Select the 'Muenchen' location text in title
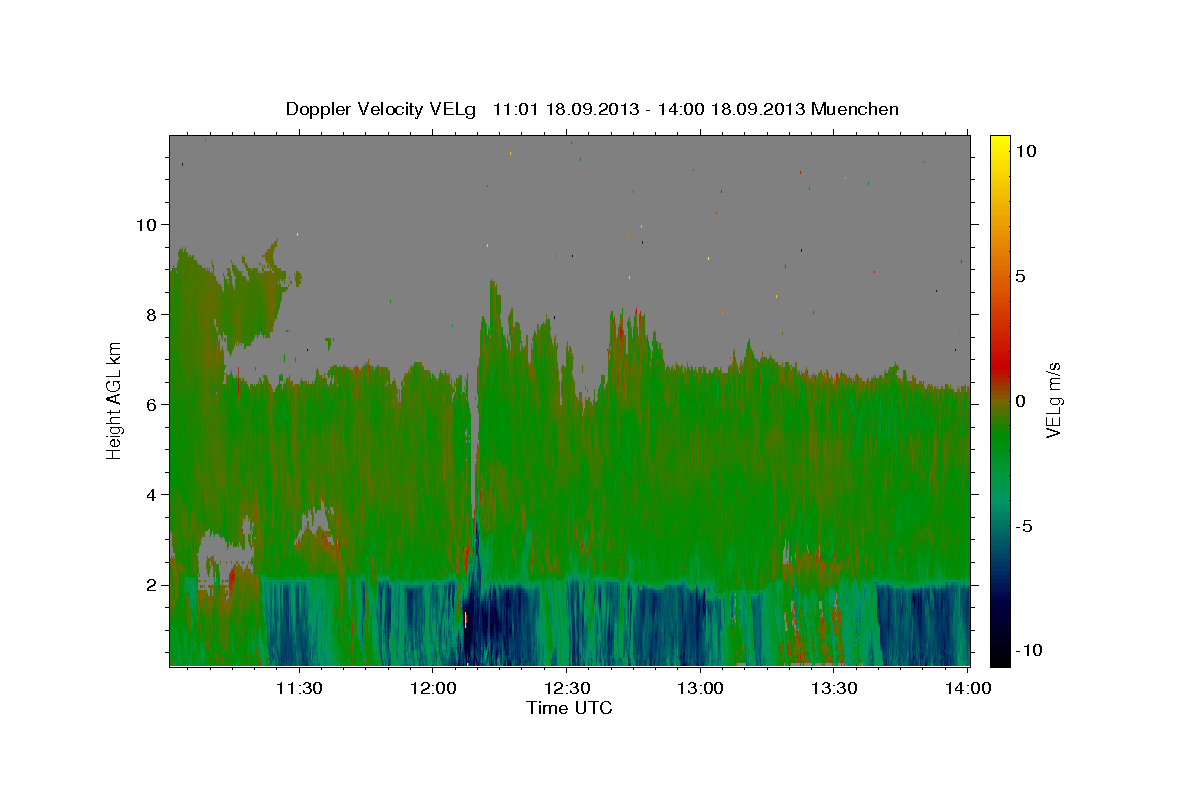This screenshot has height=800, width=1200. [x=855, y=109]
